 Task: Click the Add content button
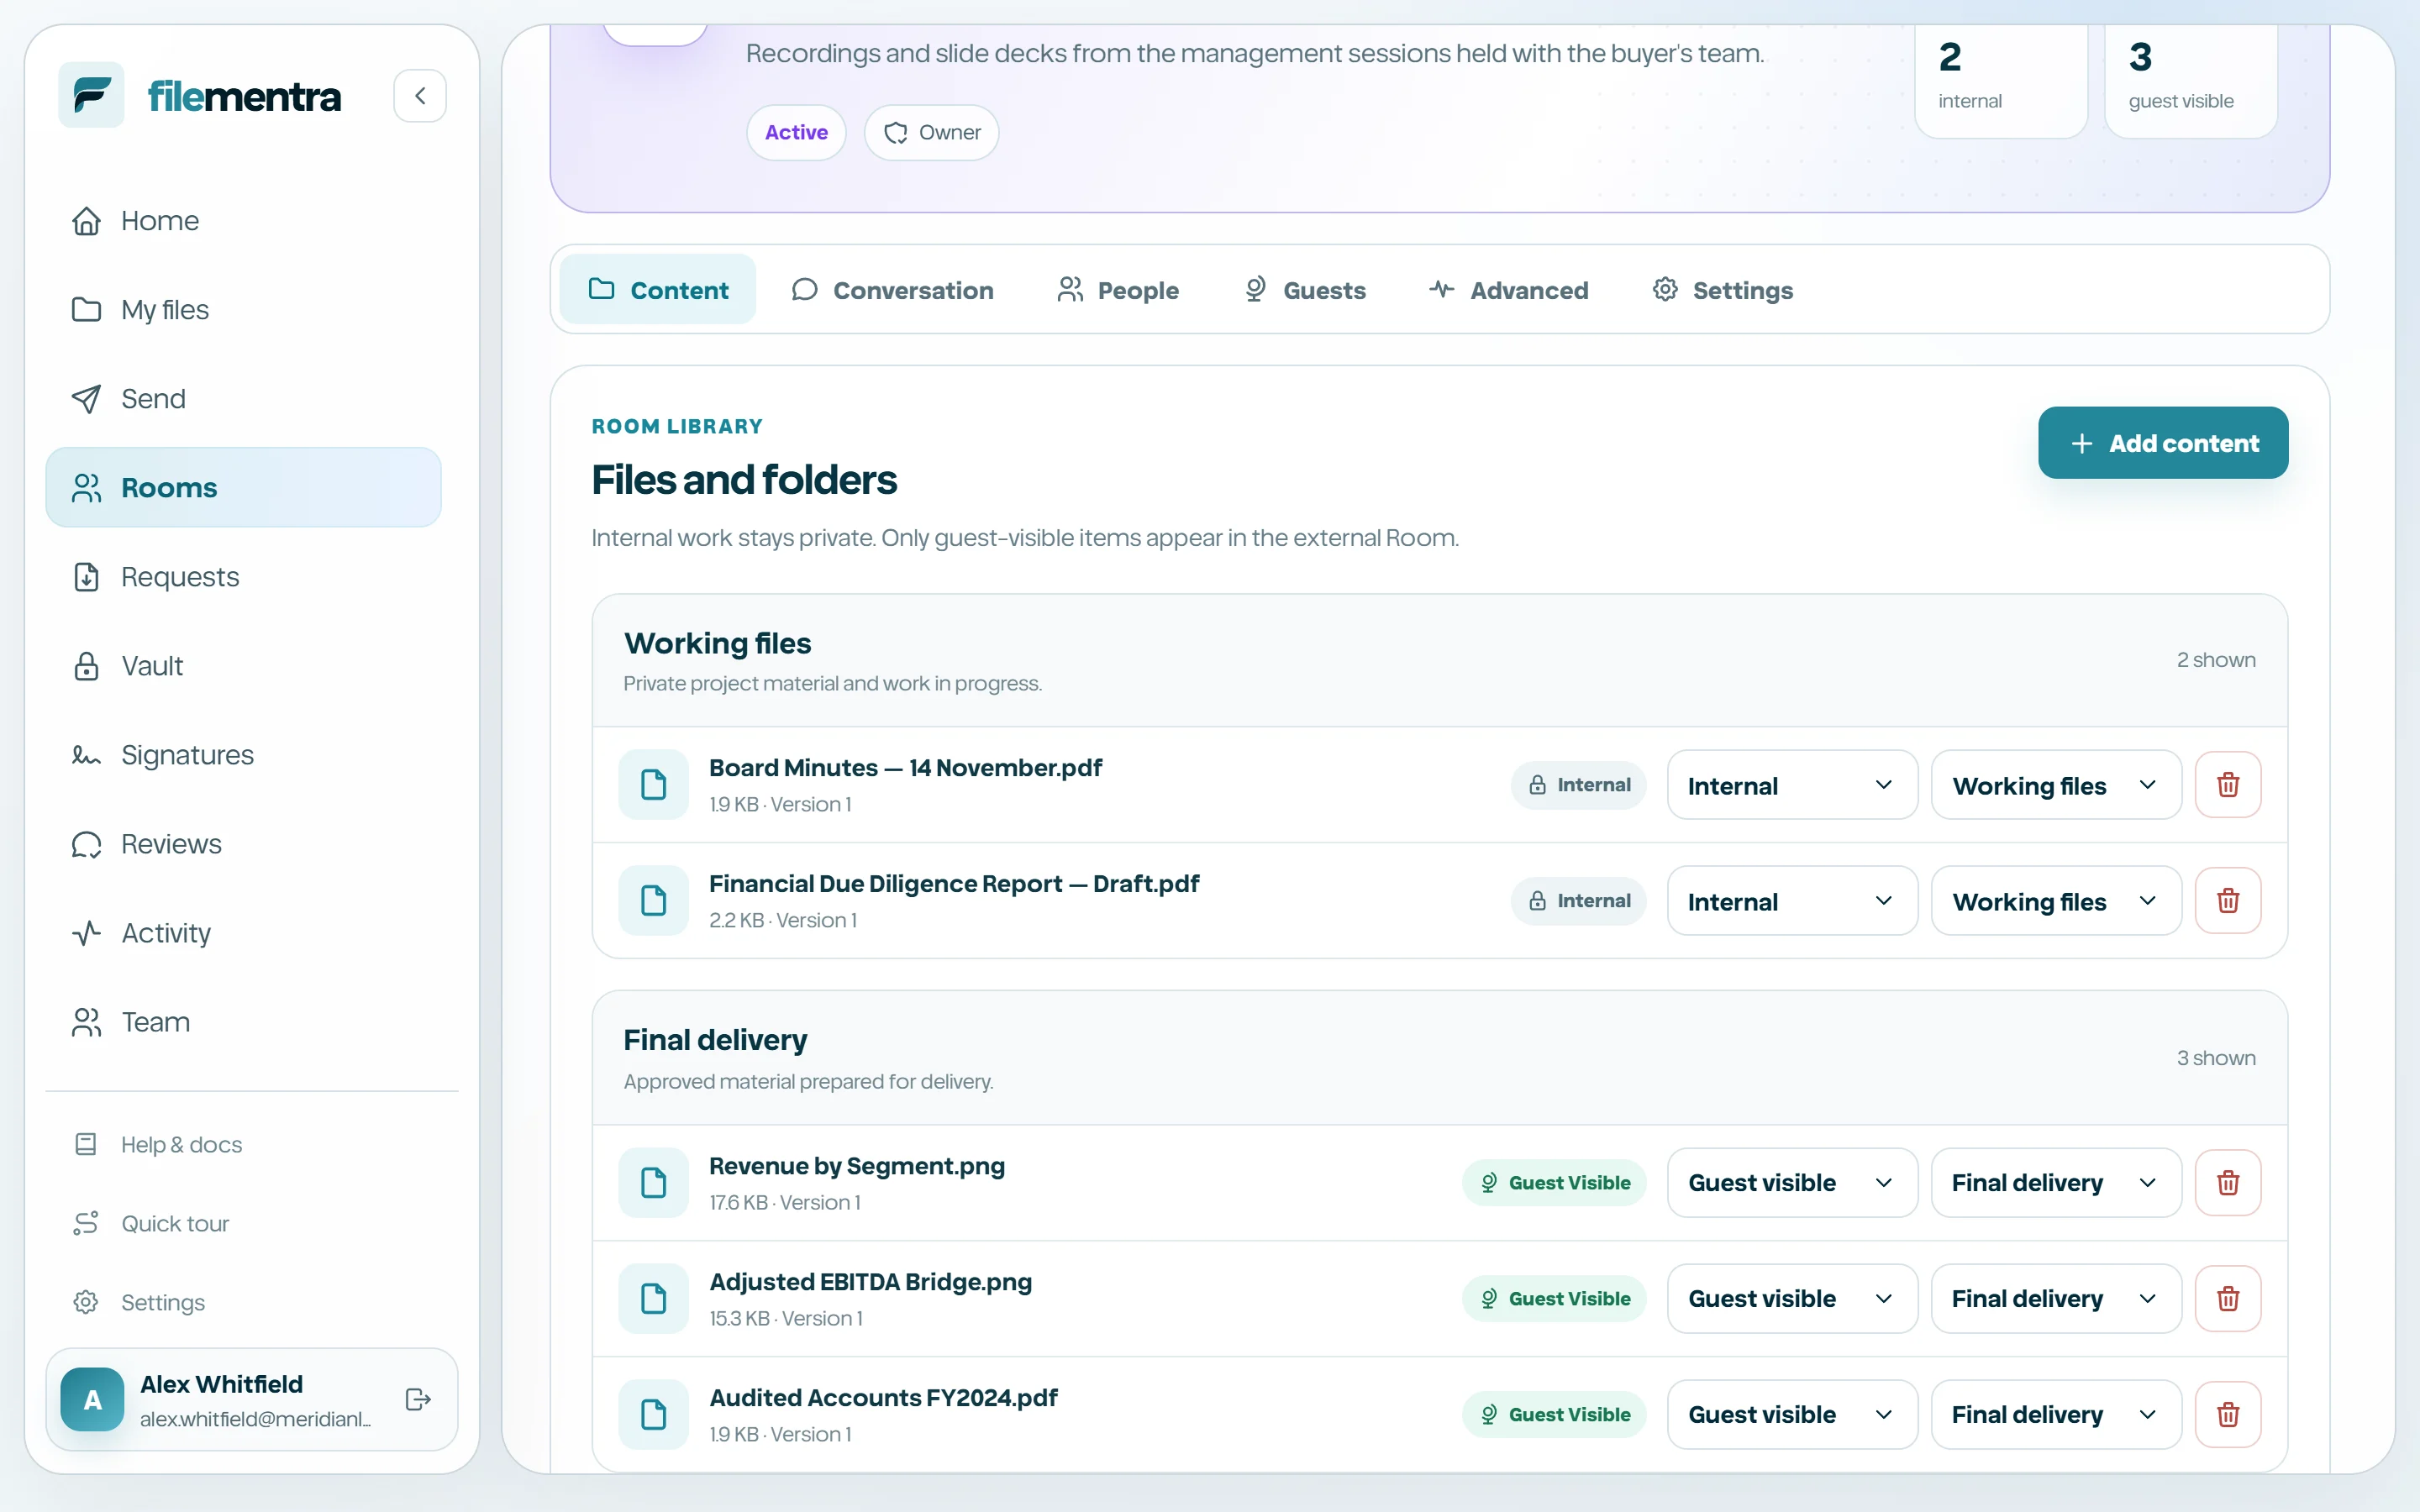point(2163,443)
